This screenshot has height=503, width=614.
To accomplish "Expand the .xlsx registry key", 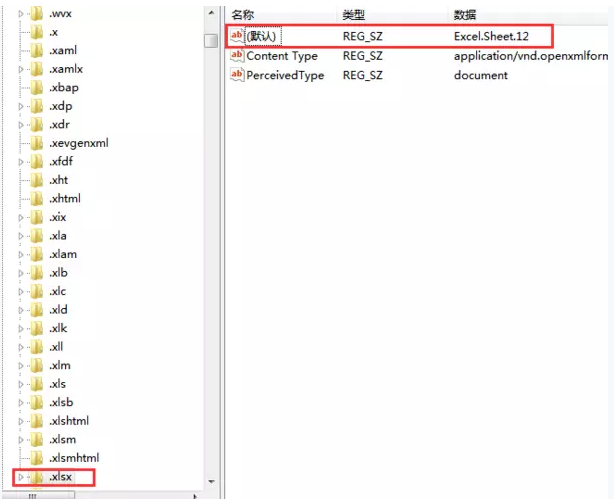I will coord(20,477).
